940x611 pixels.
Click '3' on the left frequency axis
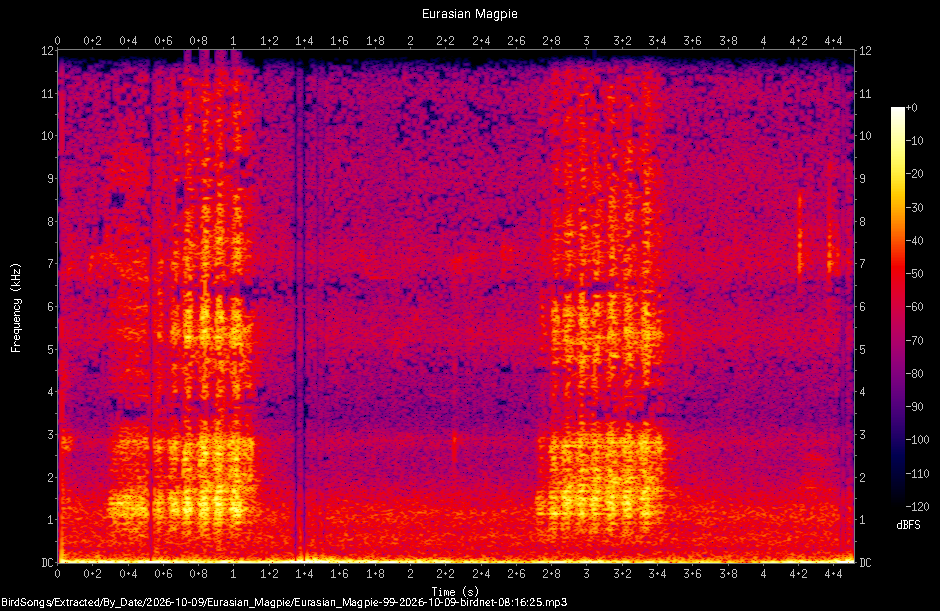tap(50, 434)
